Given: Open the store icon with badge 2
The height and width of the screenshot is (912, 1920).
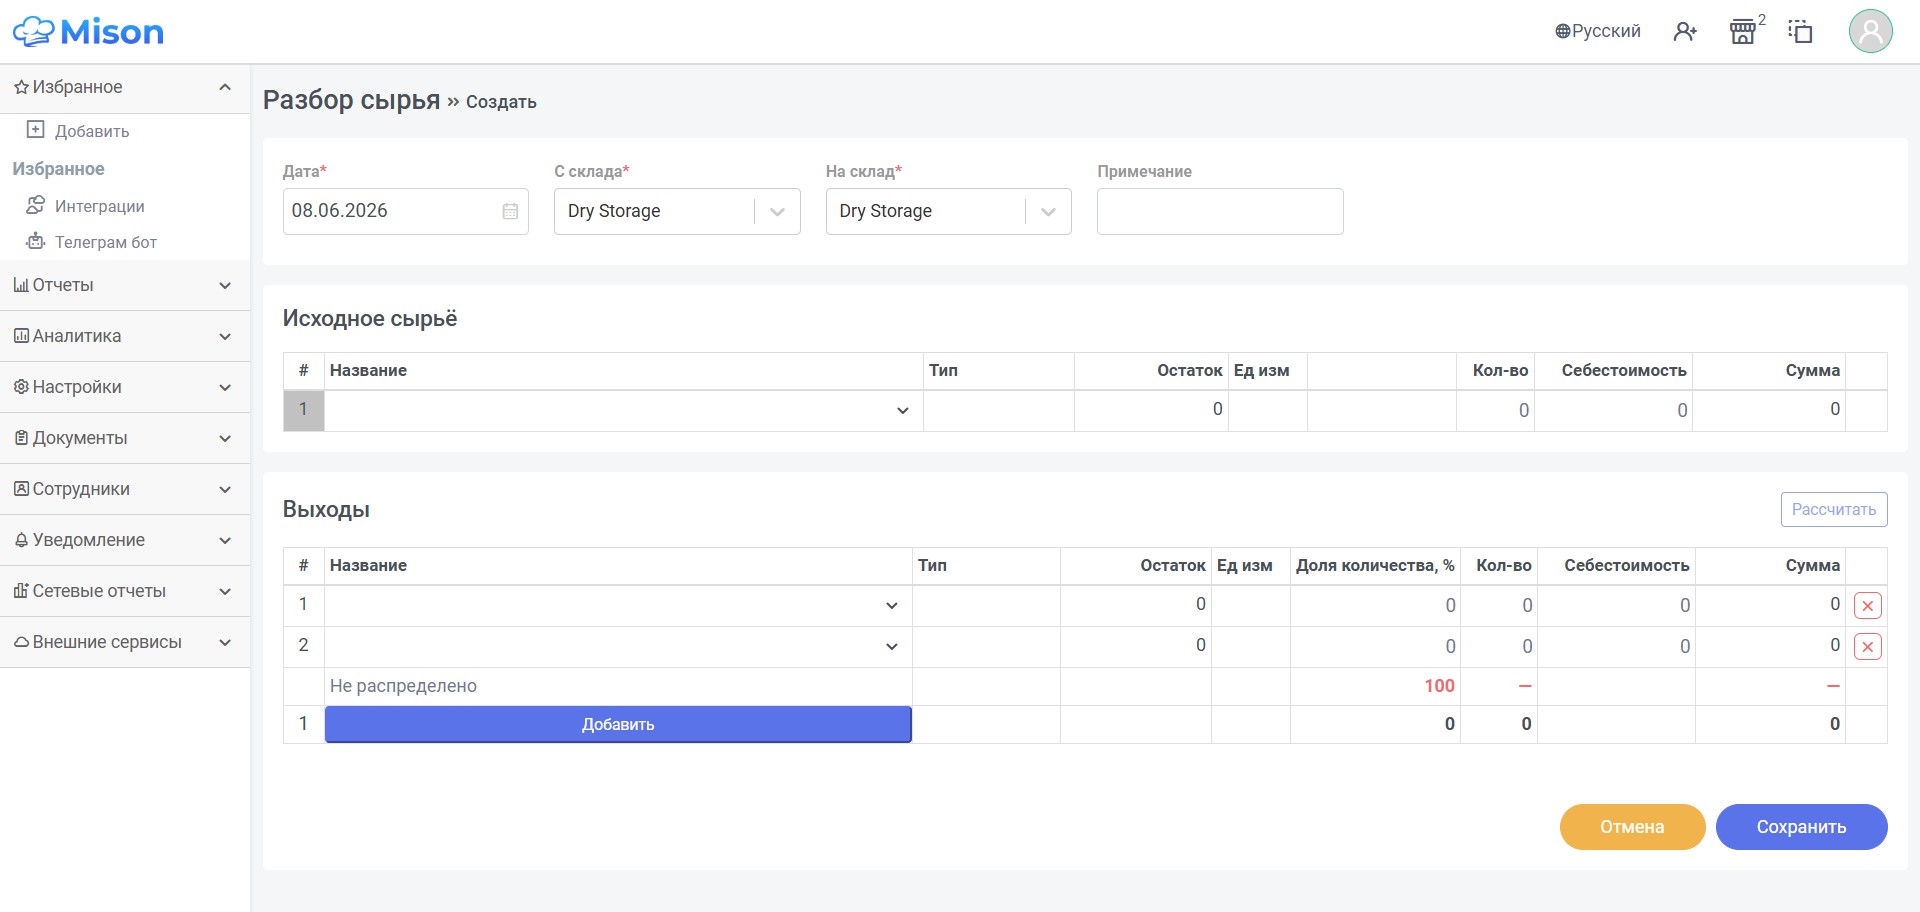Looking at the screenshot, I should point(1743,32).
